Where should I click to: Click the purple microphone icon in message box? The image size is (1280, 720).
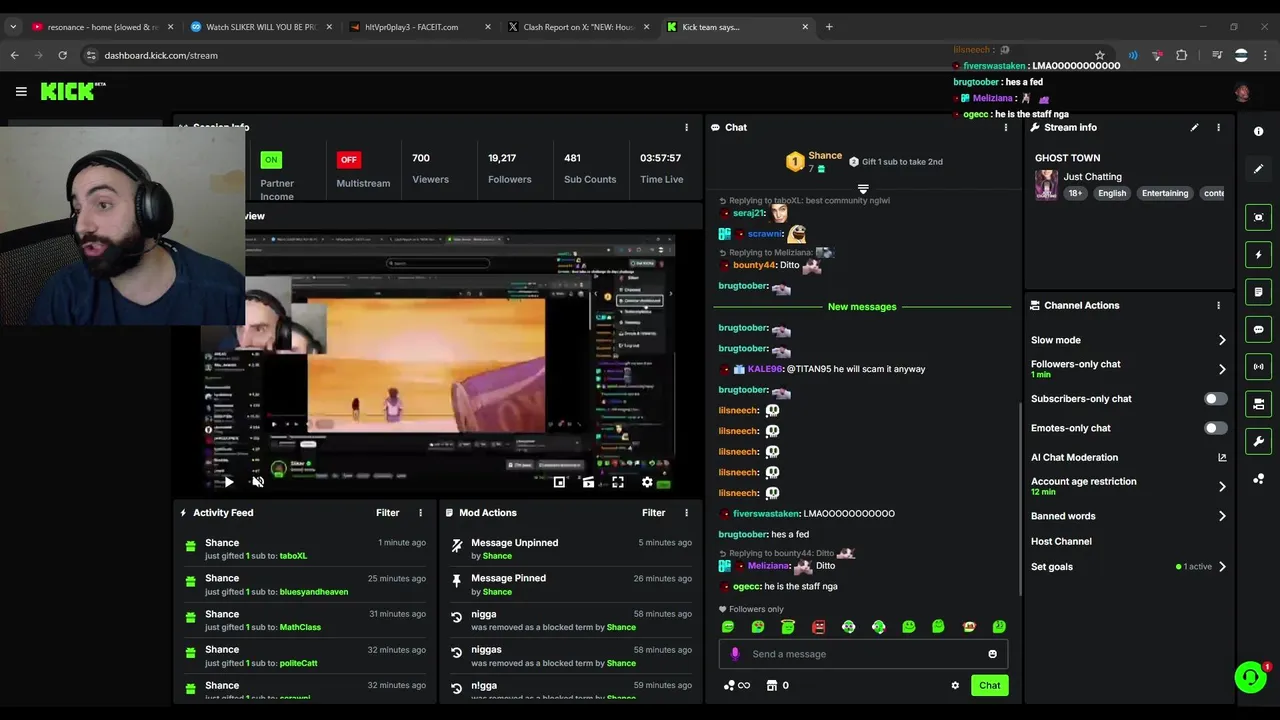(x=735, y=654)
